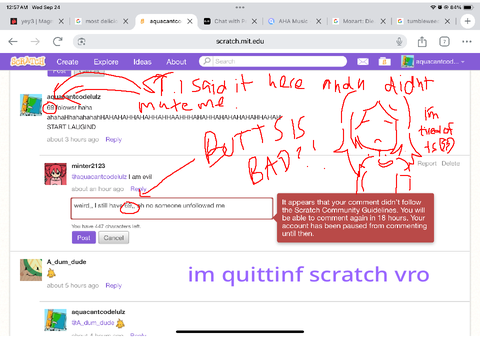This screenshot has width=480, height=360.
Task: Switch to the yay3 tab
Action: pyautogui.click(x=32, y=21)
